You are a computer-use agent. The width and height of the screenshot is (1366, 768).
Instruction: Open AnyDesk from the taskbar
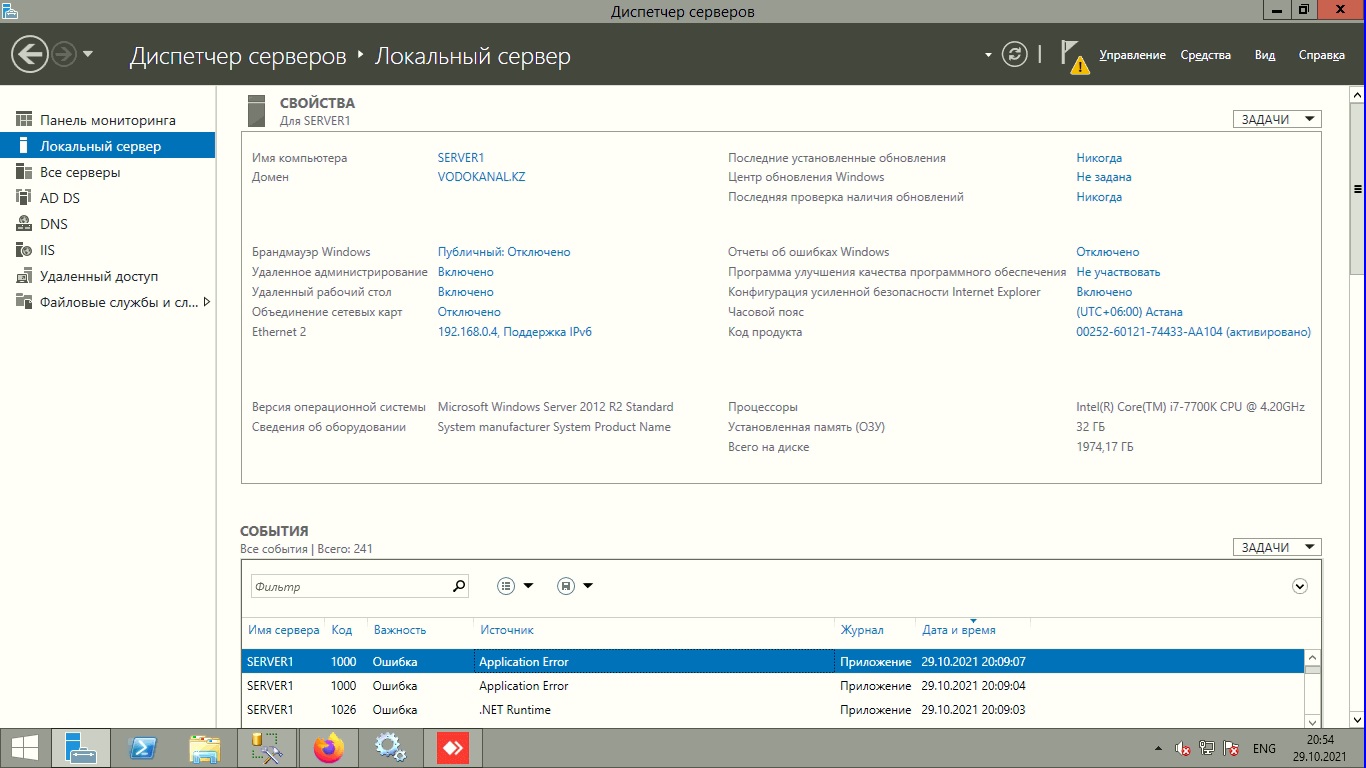[x=453, y=748]
